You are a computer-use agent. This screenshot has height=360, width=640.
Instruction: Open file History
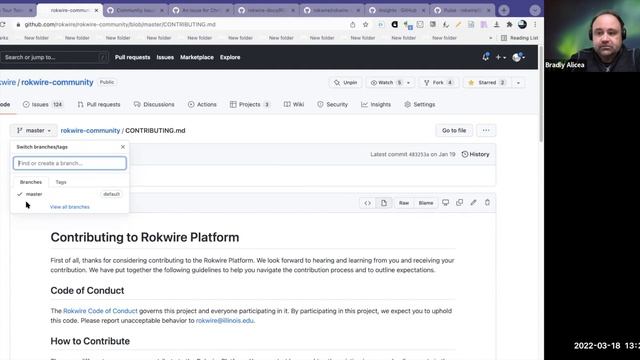pyautogui.click(x=475, y=154)
